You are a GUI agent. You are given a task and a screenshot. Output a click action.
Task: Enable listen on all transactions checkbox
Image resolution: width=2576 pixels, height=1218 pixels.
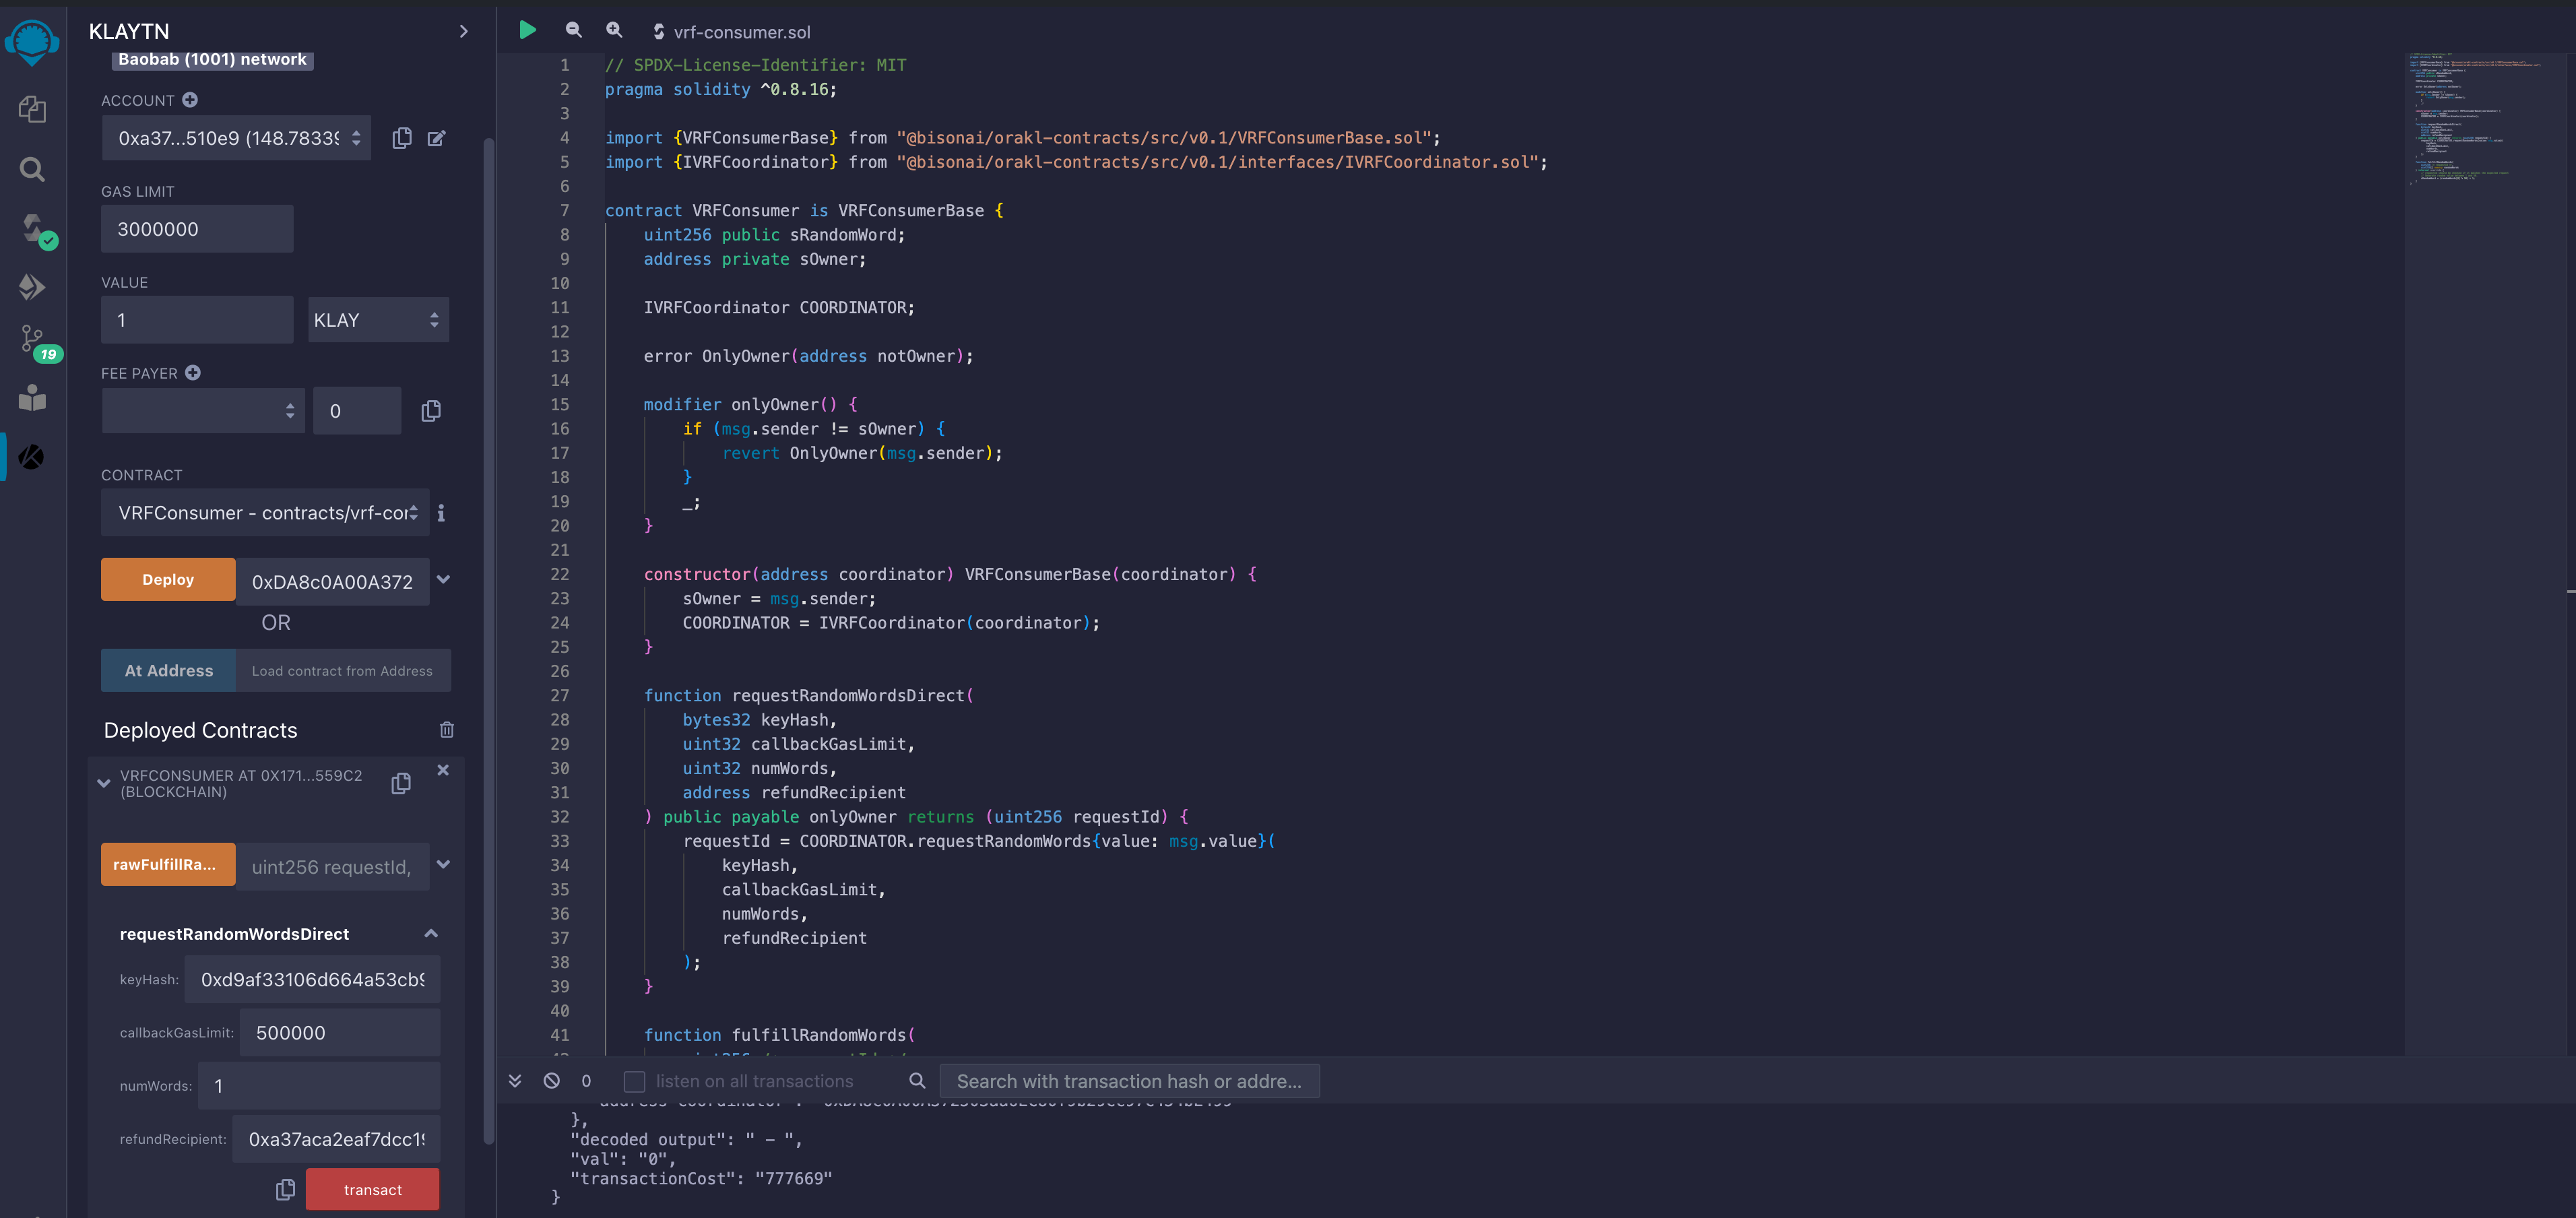pos(634,1081)
